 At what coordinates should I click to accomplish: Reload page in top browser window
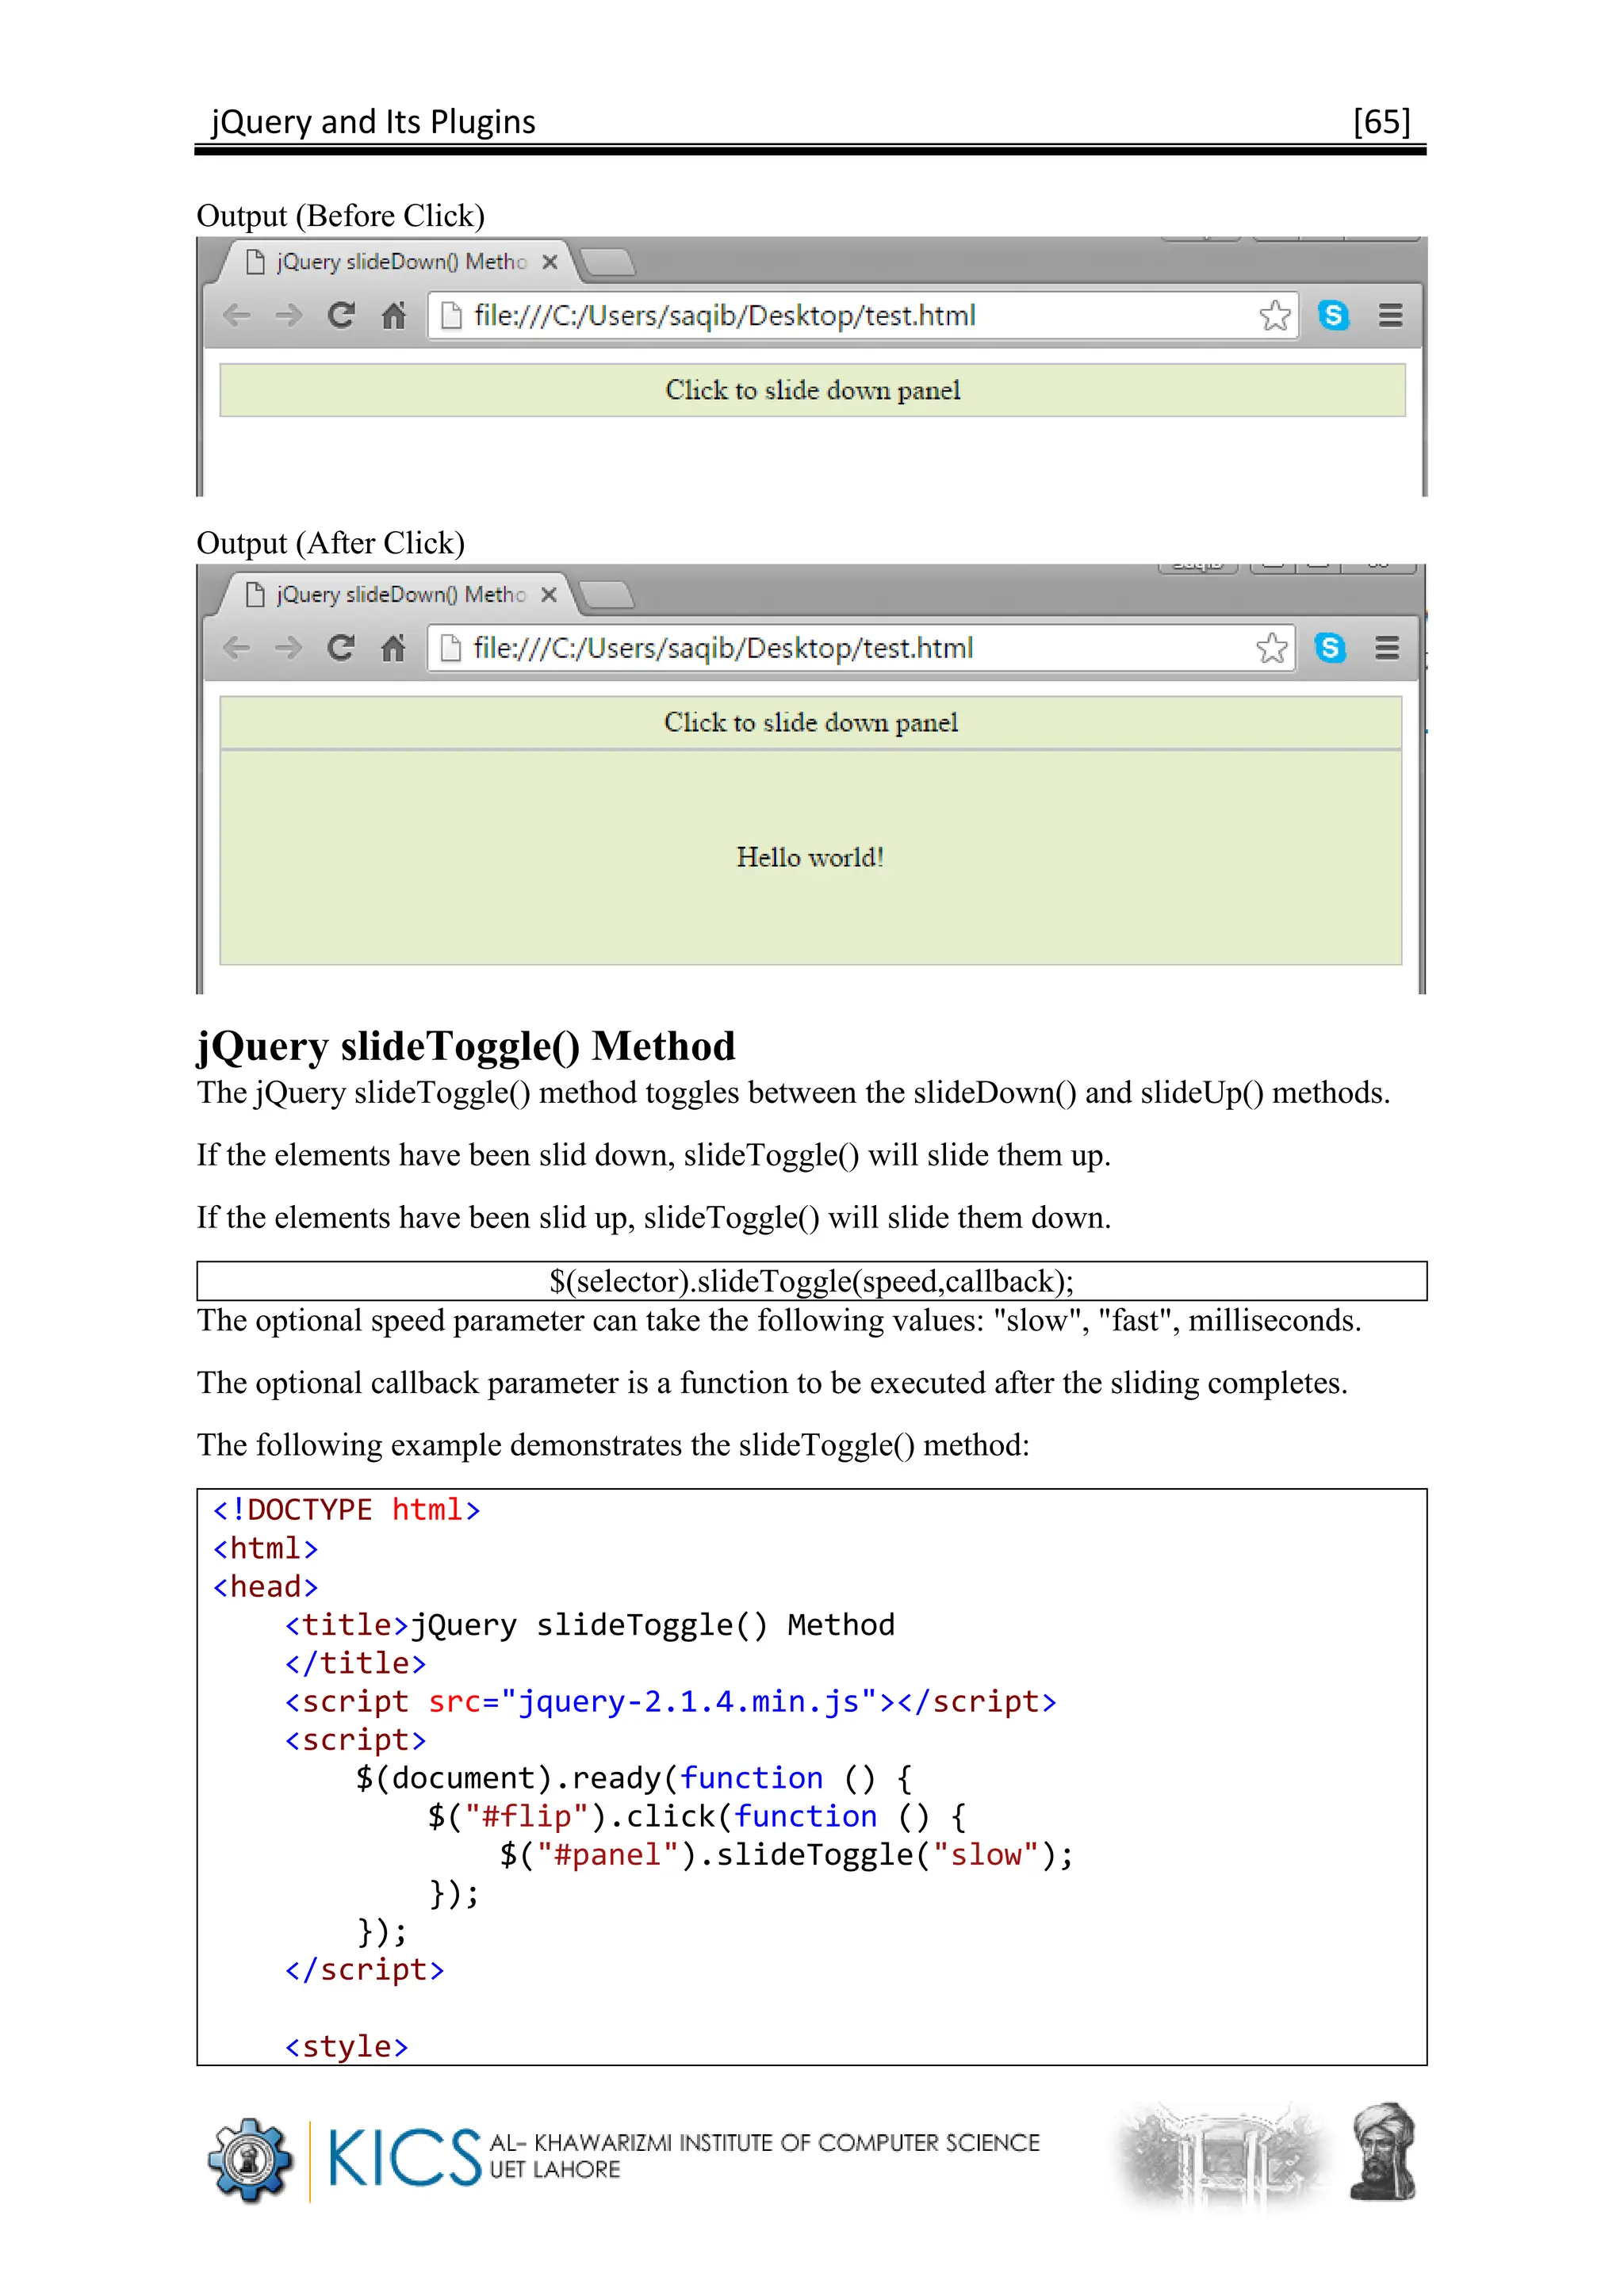[x=341, y=316]
